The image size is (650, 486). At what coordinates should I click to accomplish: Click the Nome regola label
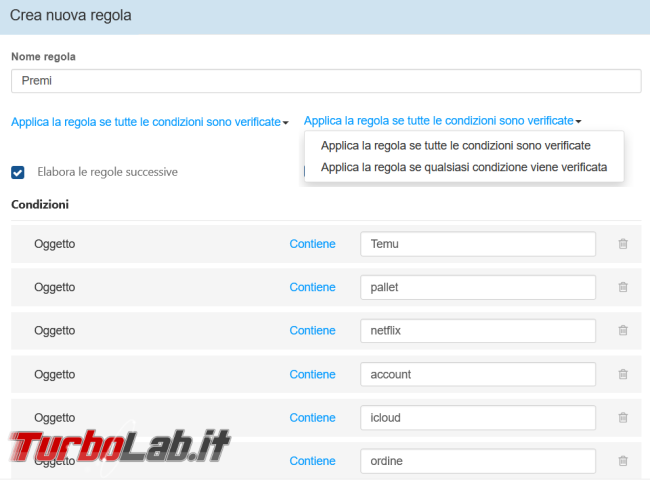[x=43, y=56]
